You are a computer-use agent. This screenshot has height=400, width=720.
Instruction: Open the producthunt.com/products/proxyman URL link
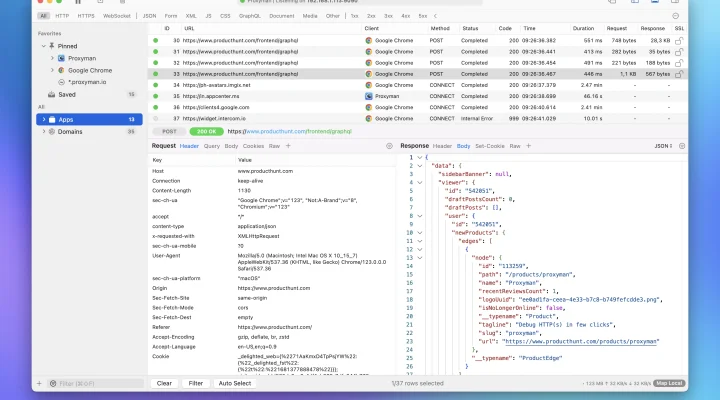coord(581,341)
